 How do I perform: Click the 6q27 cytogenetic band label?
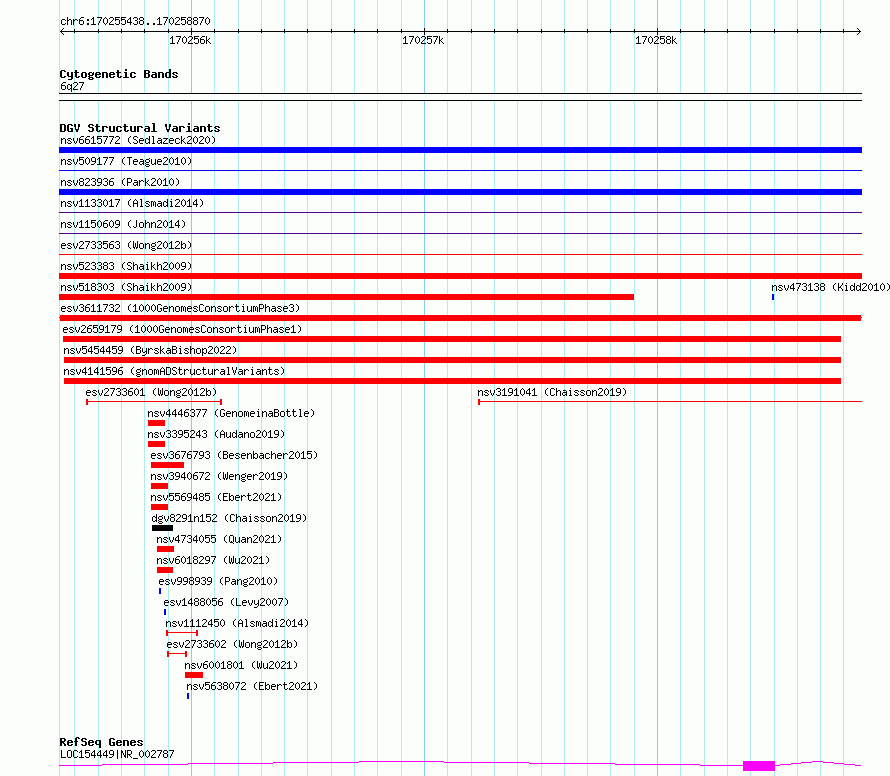(x=72, y=86)
